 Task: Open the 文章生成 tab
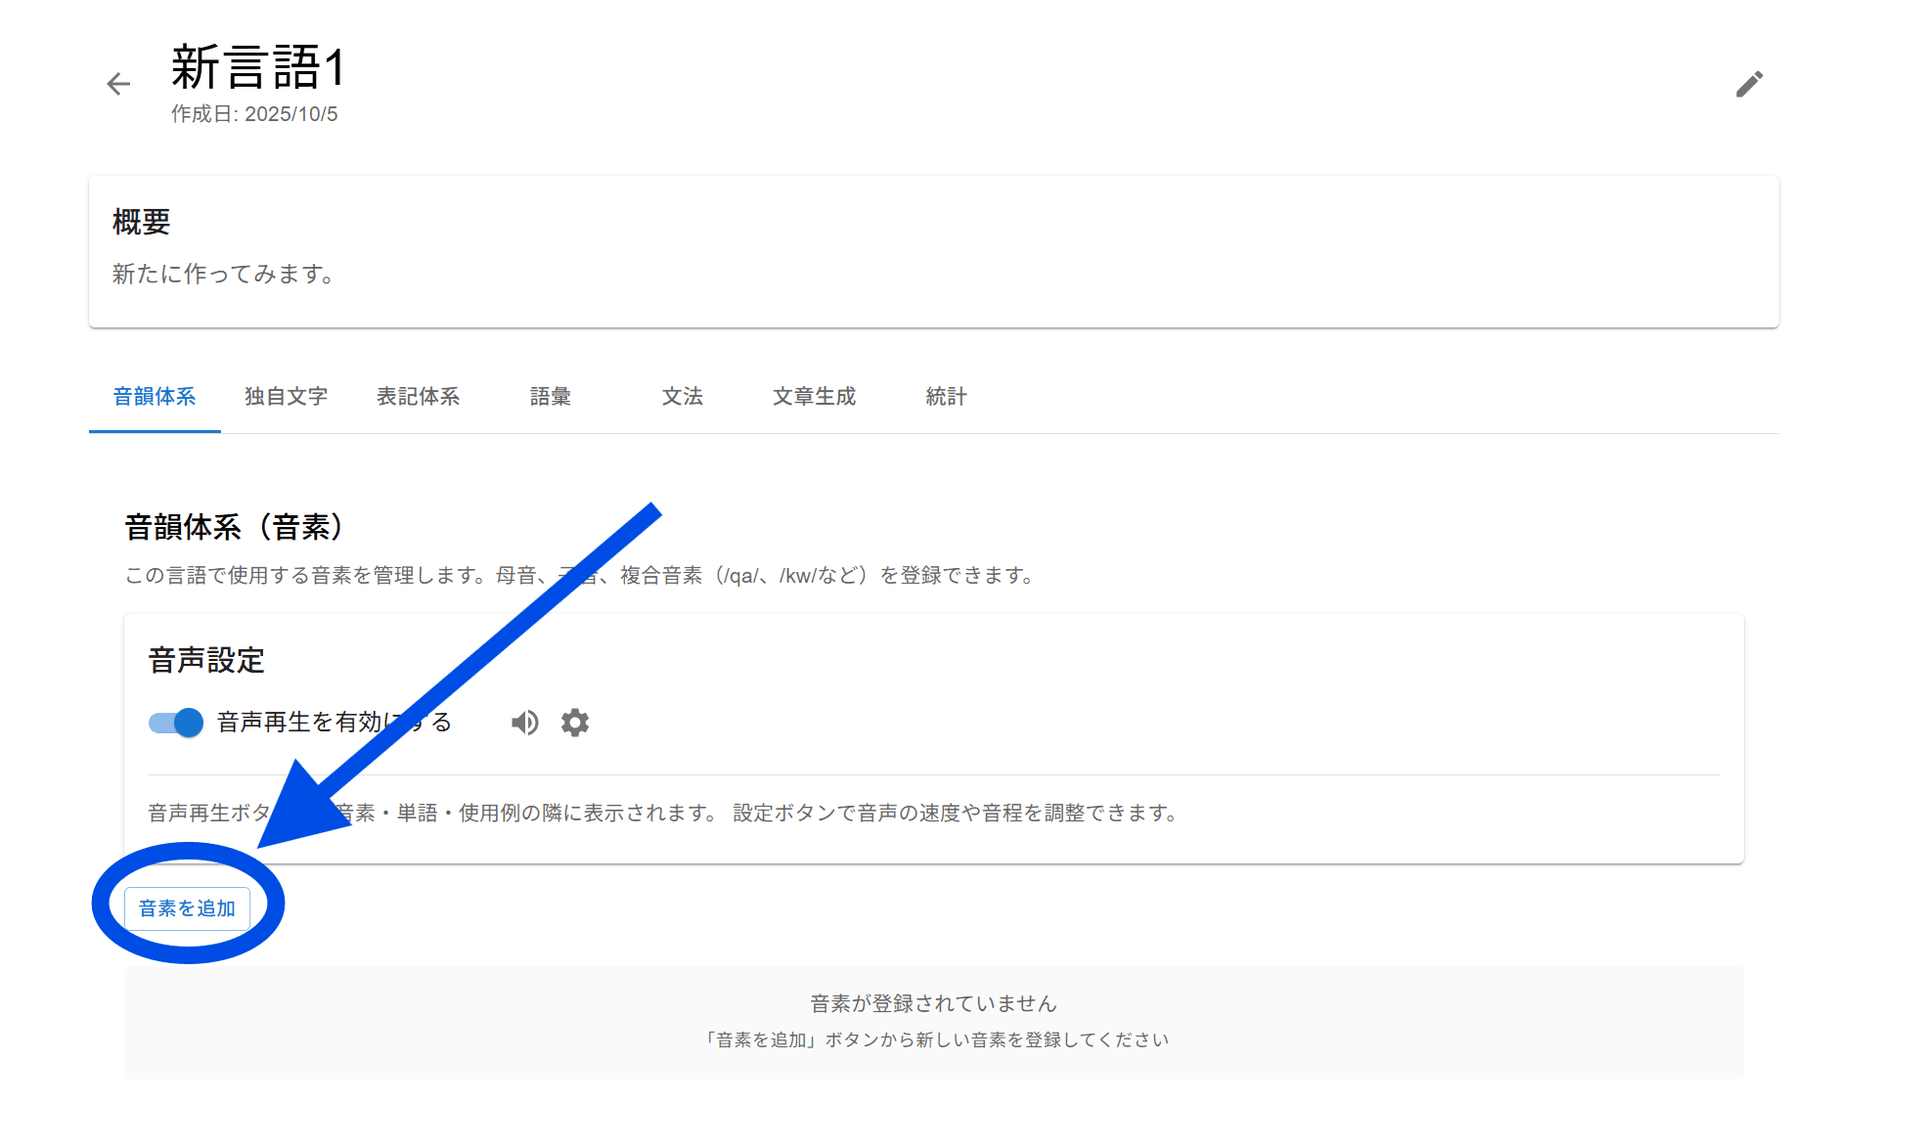pyautogui.click(x=814, y=397)
